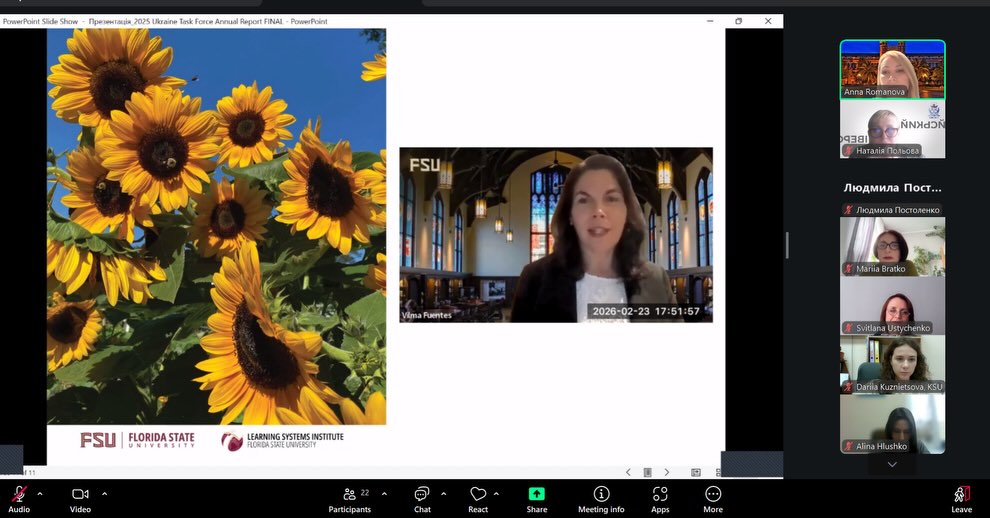Open the Chat panel
This screenshot has width=990, height=518.
point(422,495)
